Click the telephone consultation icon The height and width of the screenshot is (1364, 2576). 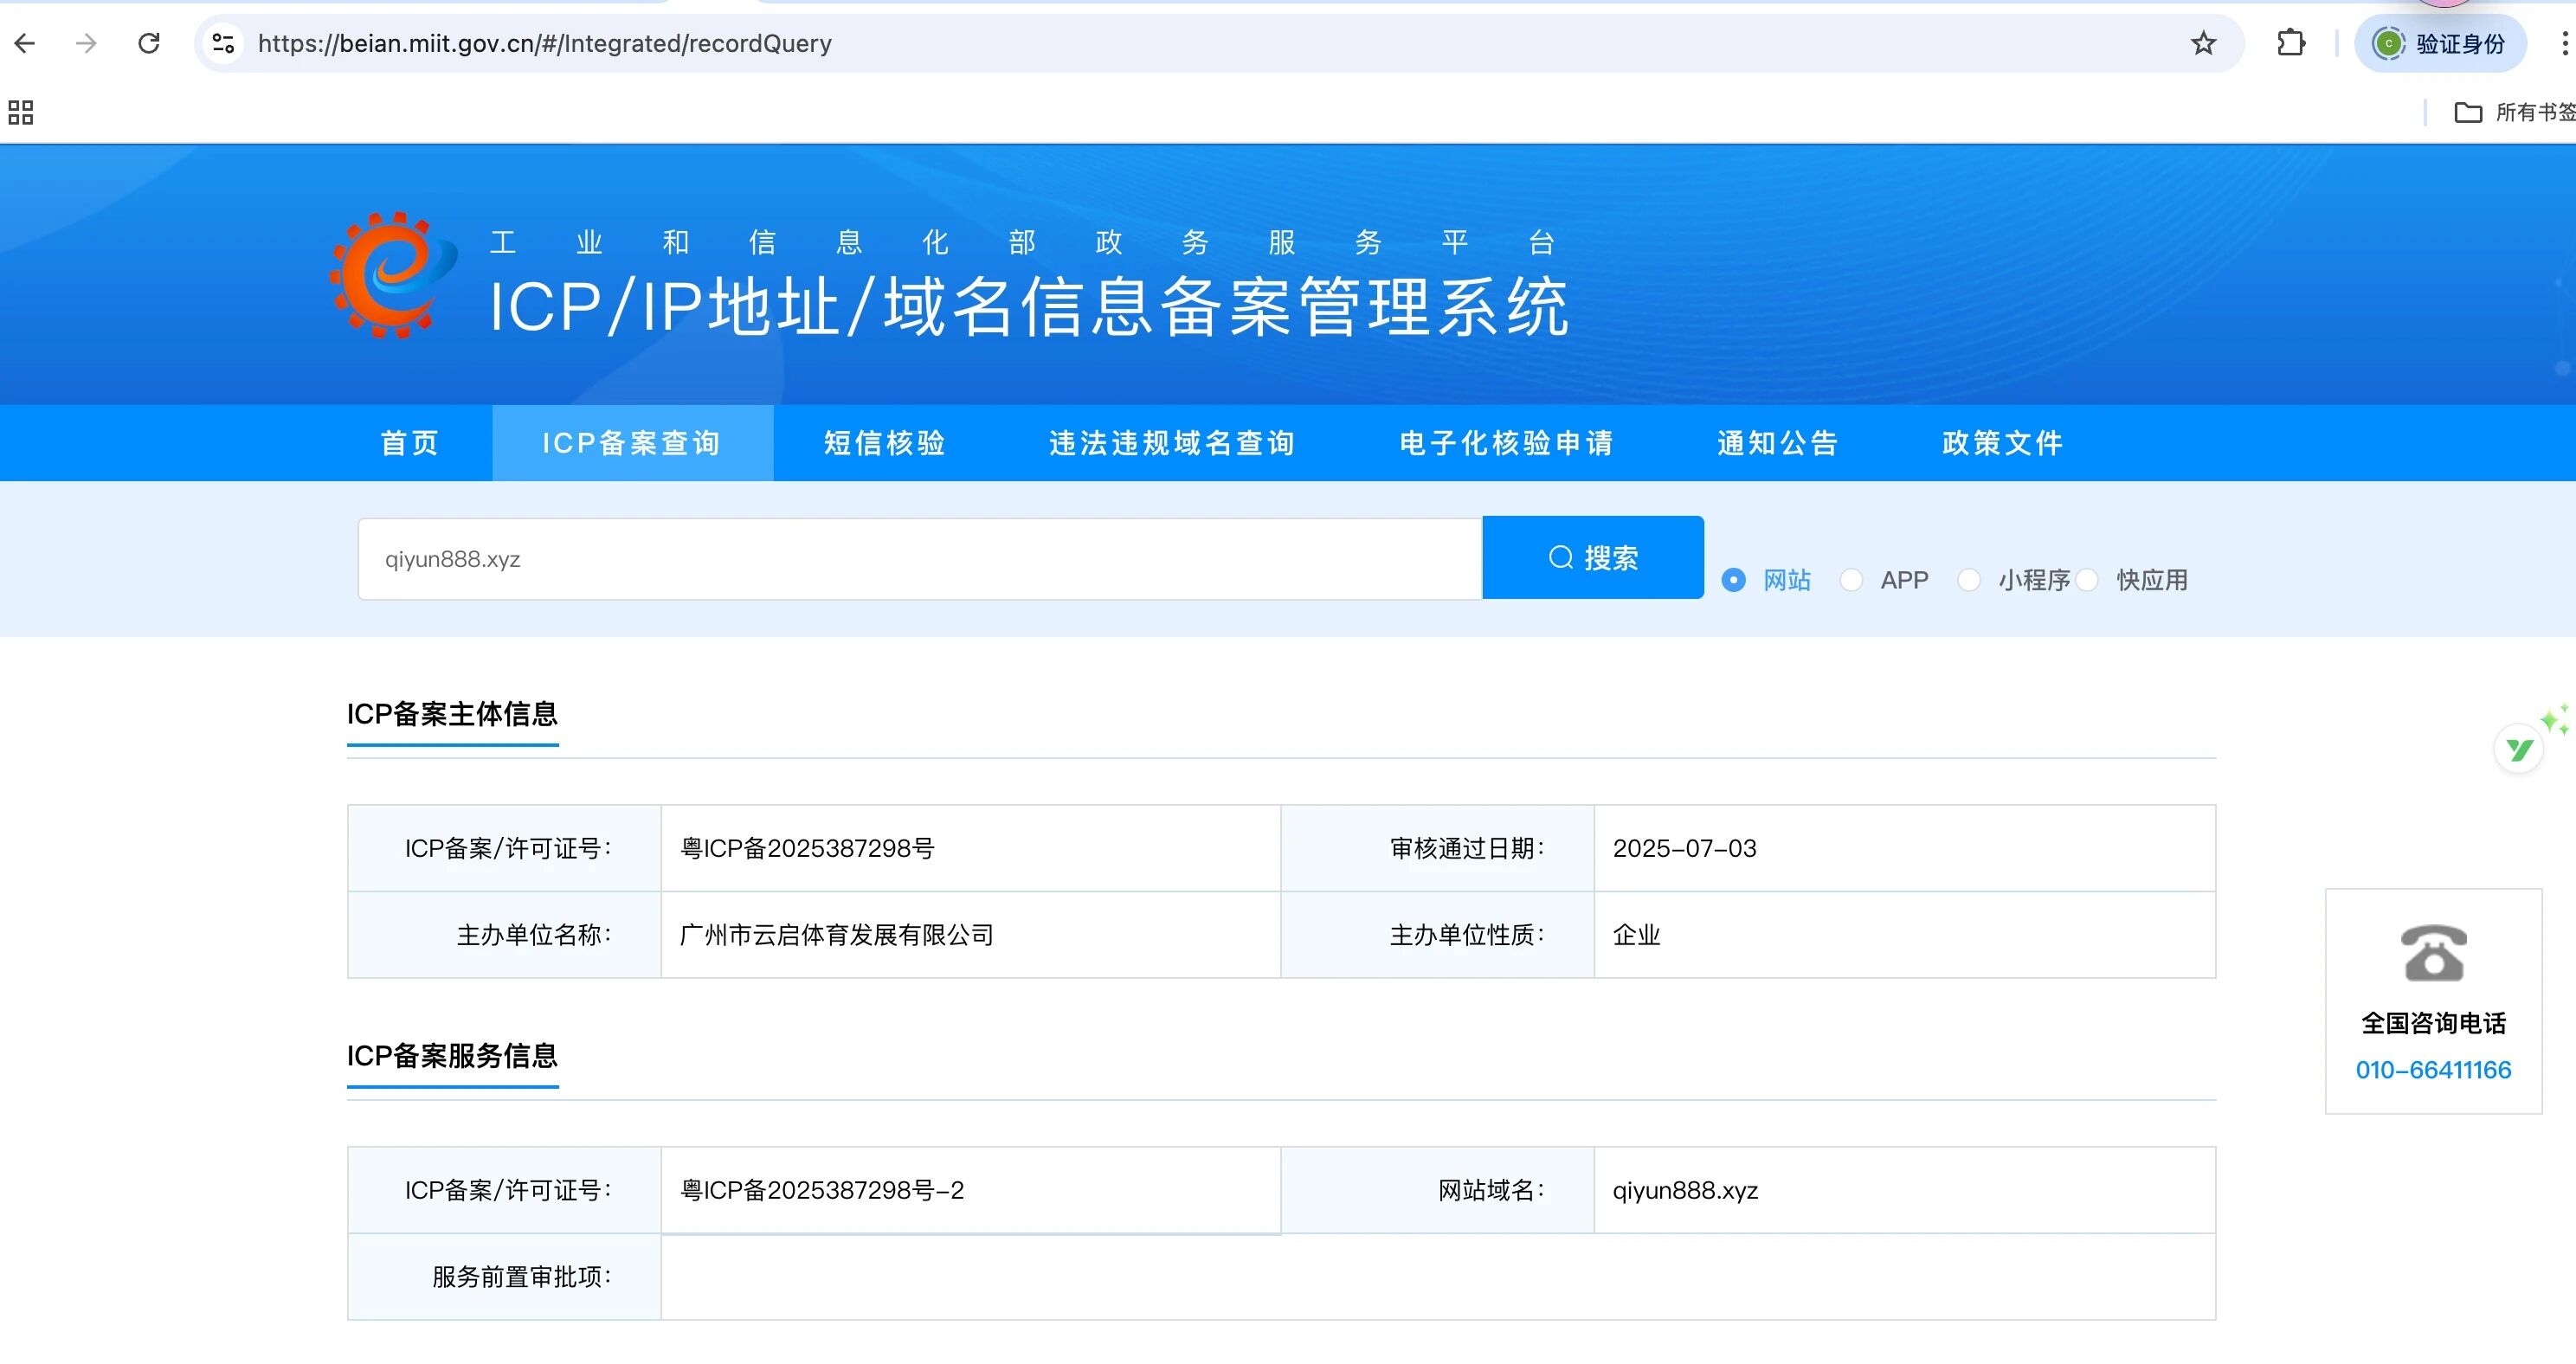pos(2433,952)
